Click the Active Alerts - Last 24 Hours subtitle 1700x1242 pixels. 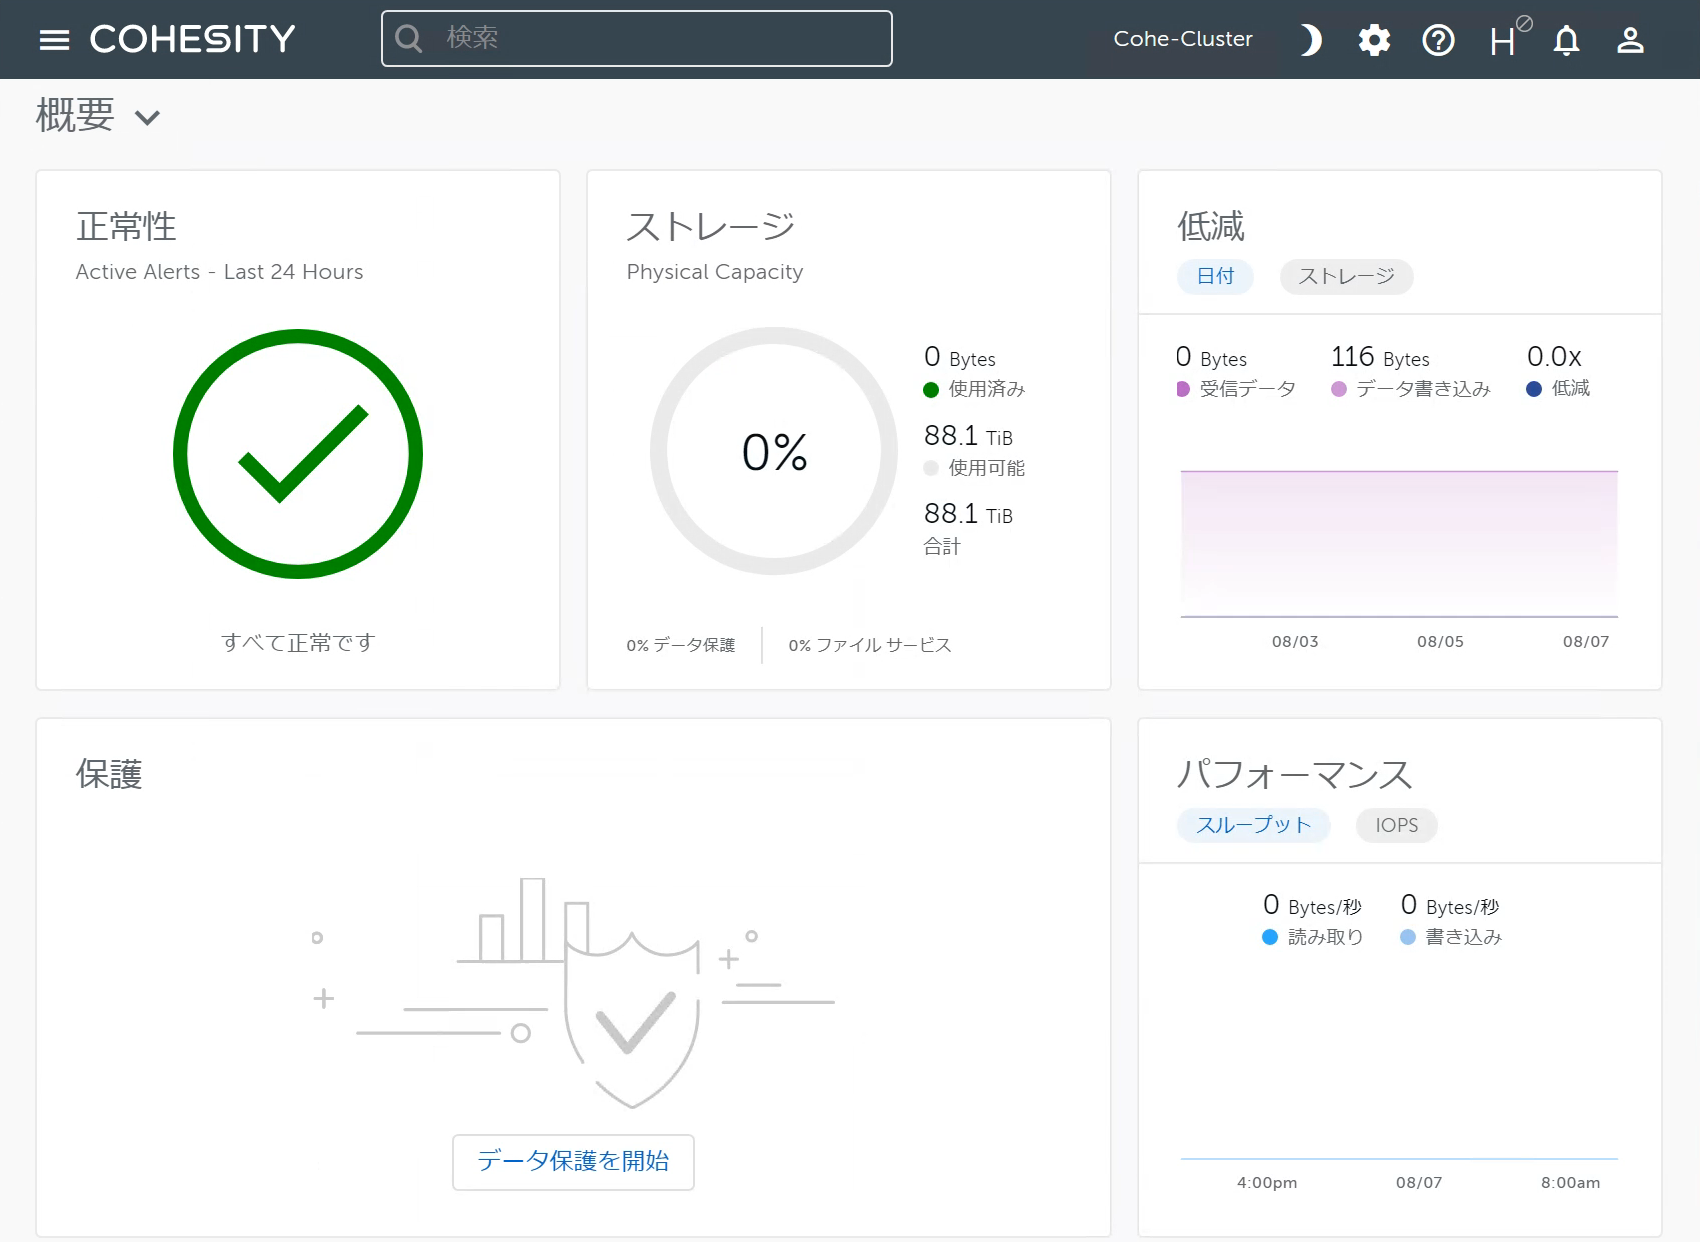(x=219, y=272)
